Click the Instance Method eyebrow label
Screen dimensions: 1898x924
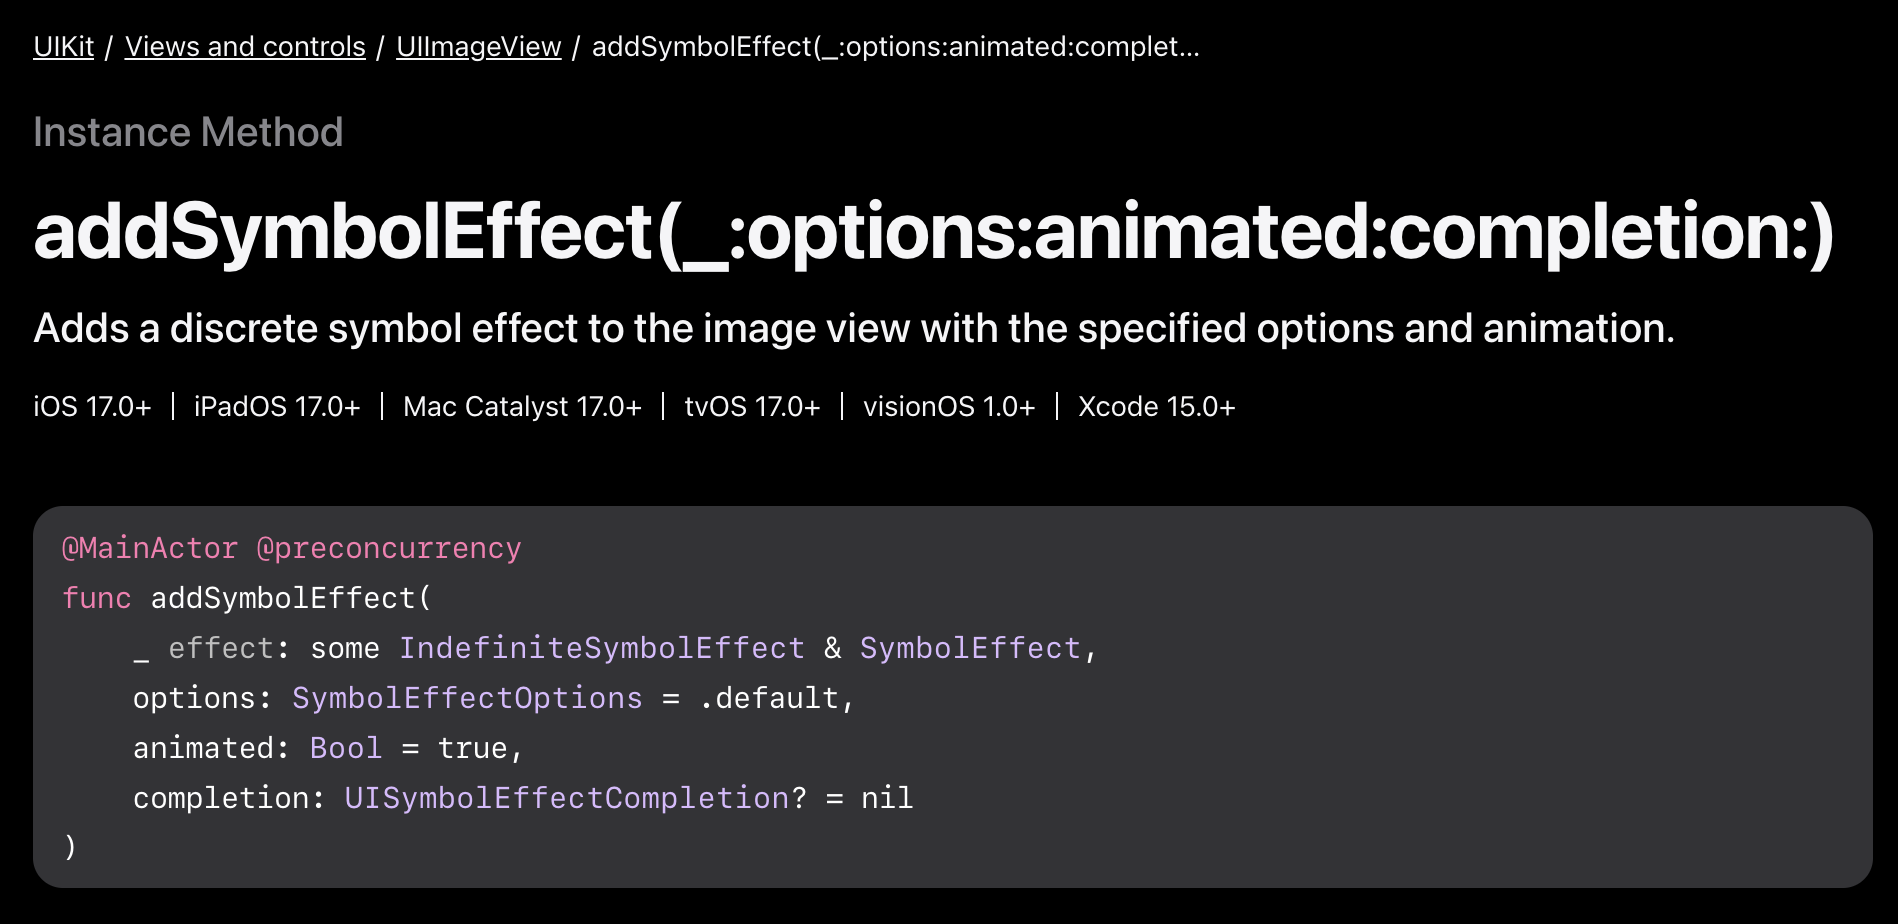pyautogui.click(x=188, y=132)
